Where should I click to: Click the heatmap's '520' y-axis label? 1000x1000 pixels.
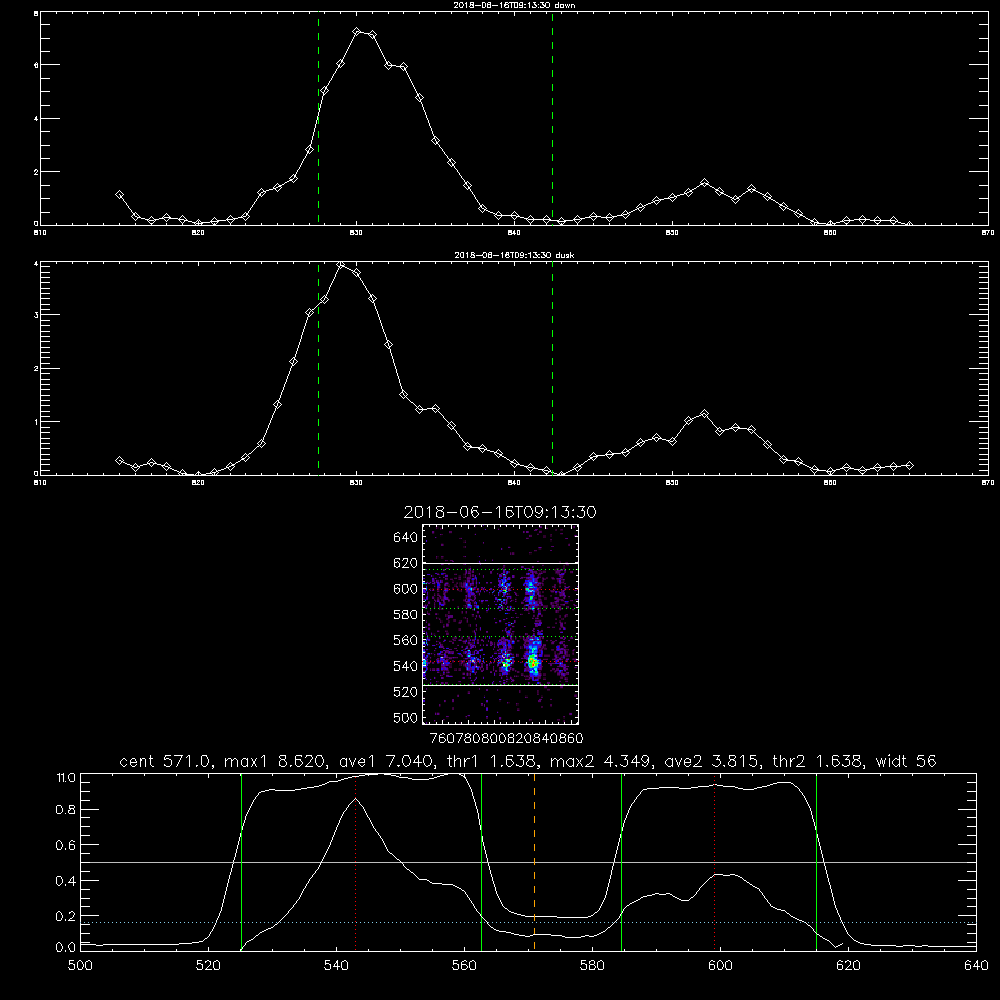pos(406,692)
